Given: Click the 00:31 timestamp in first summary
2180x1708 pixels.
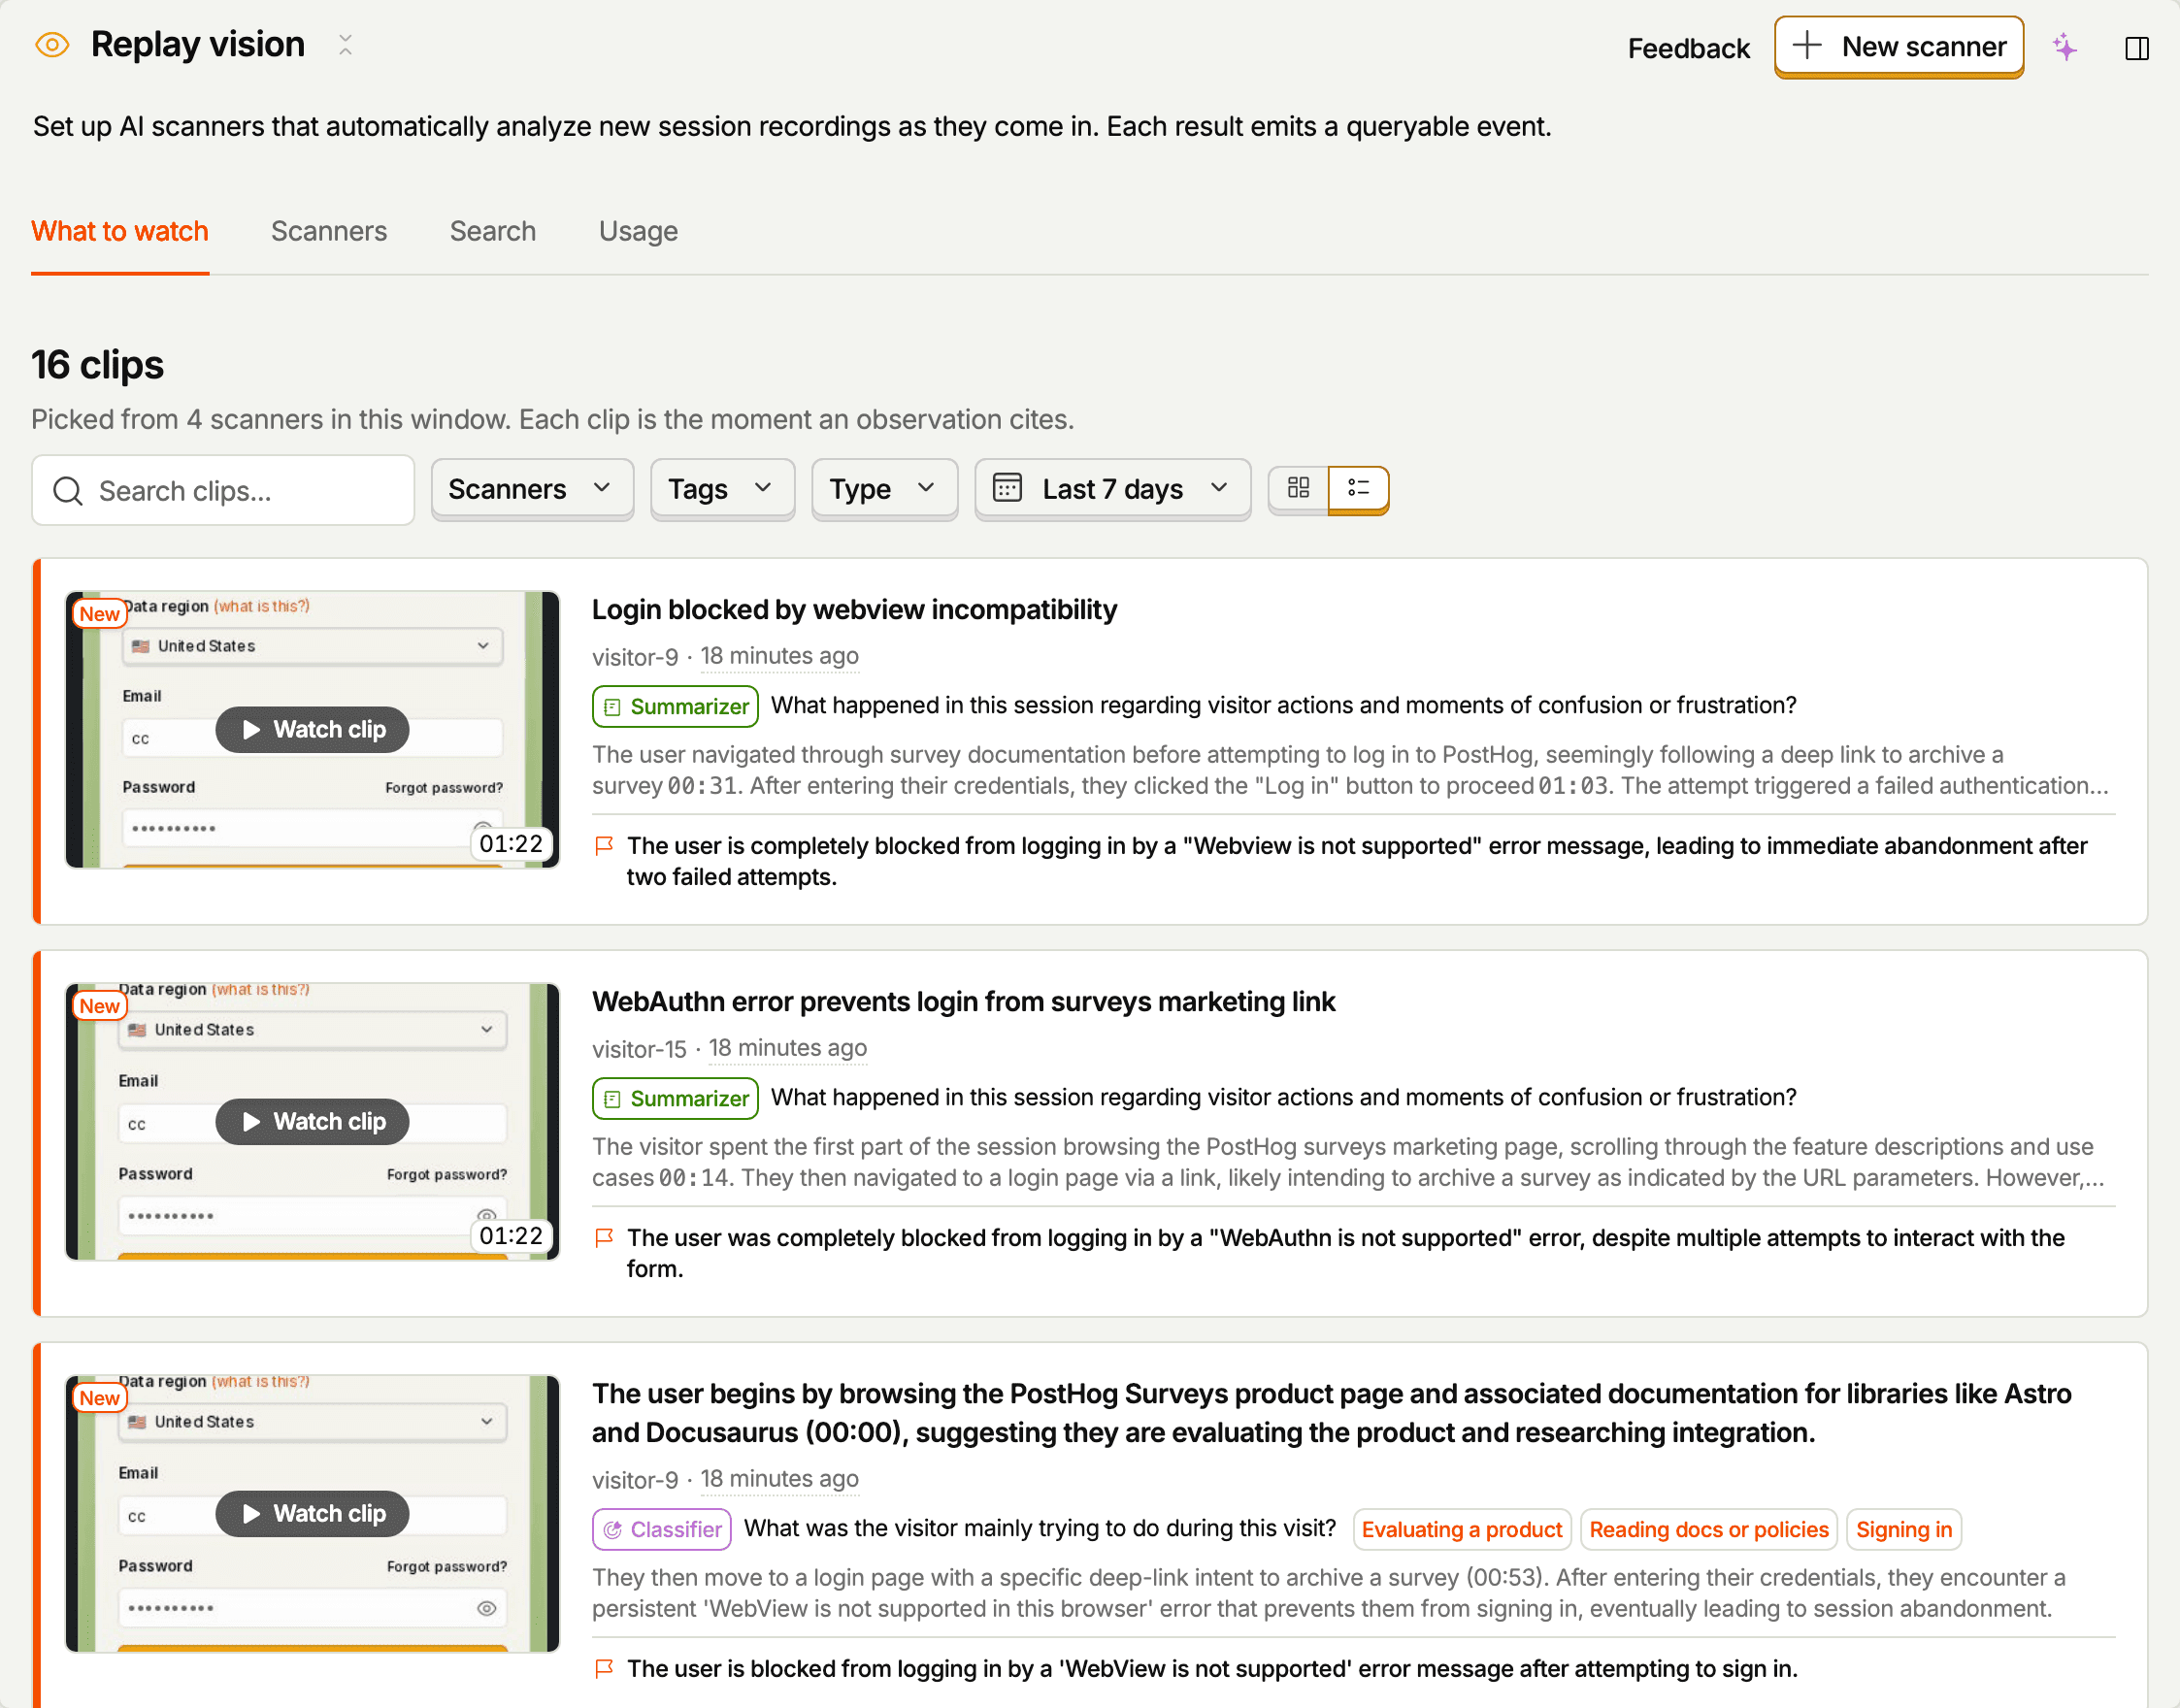Looking at the screenshot, I should click(702, 786).
